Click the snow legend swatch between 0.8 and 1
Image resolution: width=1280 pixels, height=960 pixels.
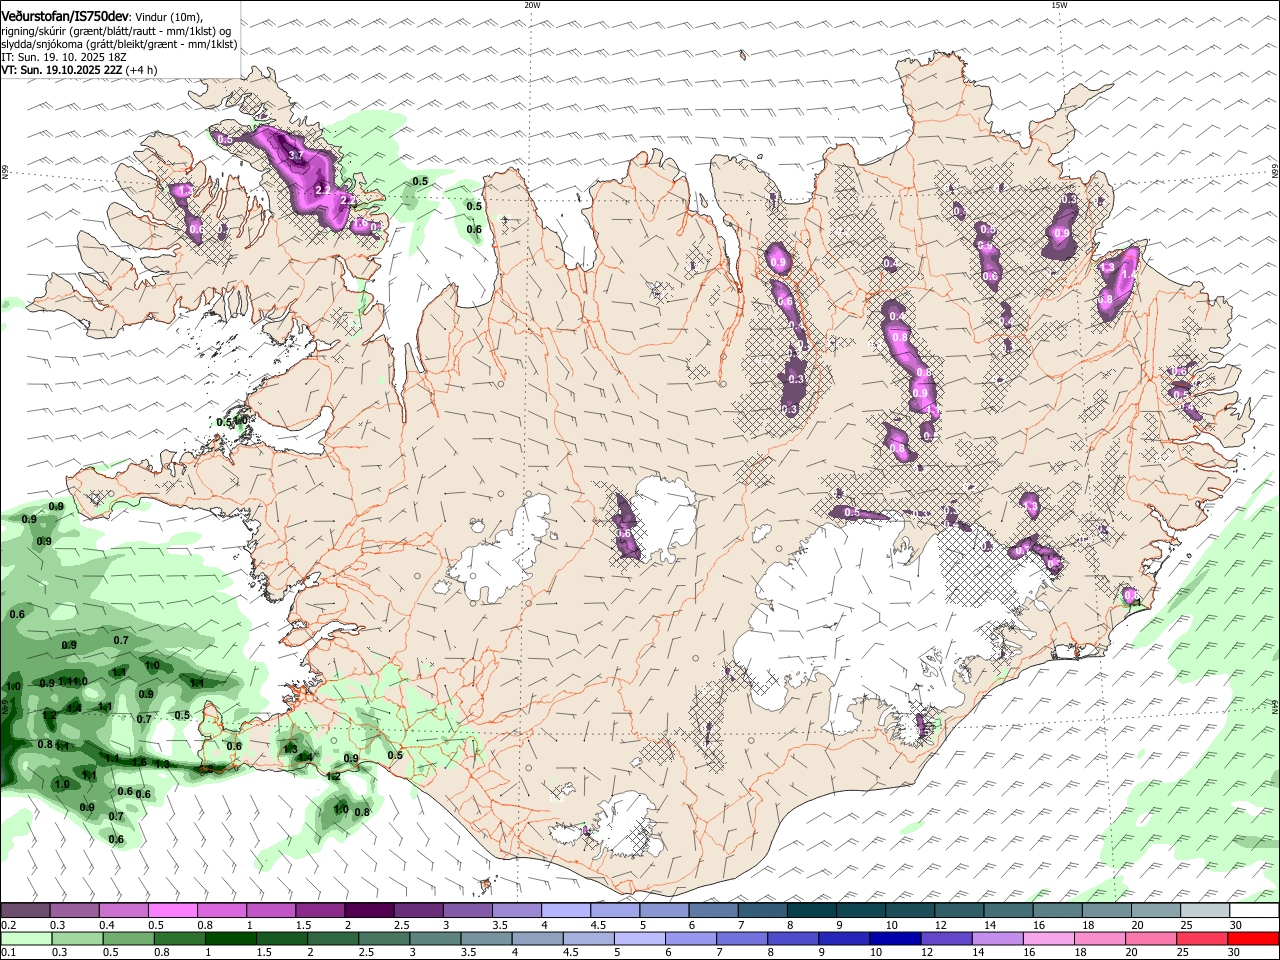(221, 910)
